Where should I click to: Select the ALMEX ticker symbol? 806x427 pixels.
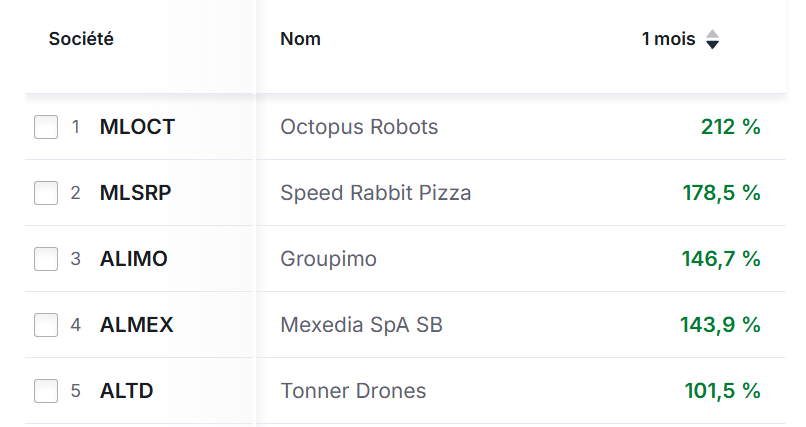[136, 325]
